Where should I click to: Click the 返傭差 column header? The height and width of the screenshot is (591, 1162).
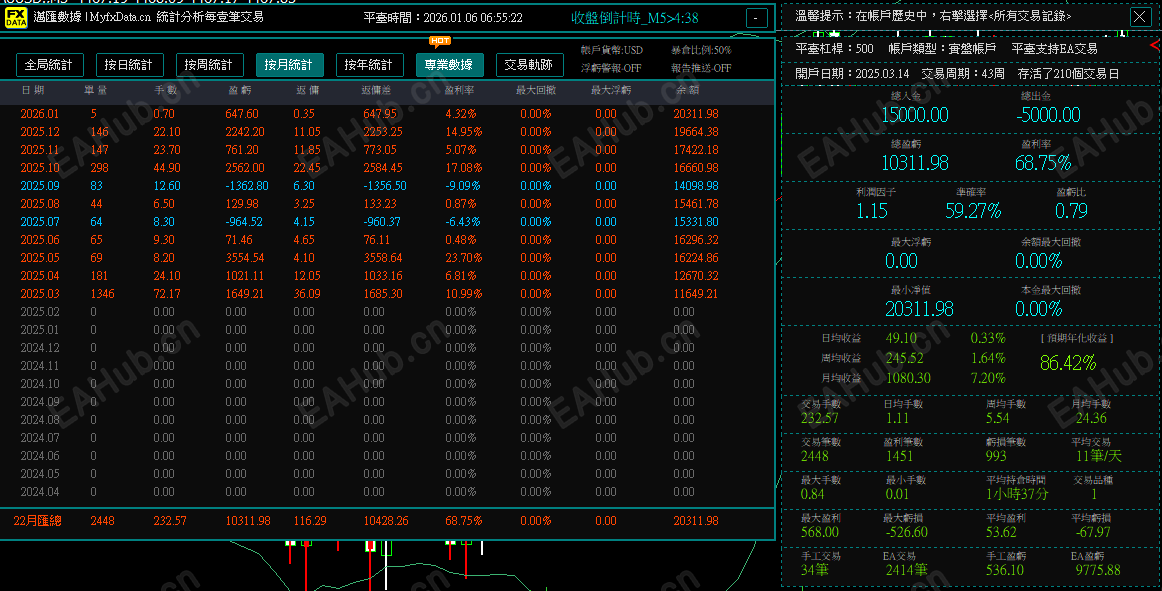376,90
